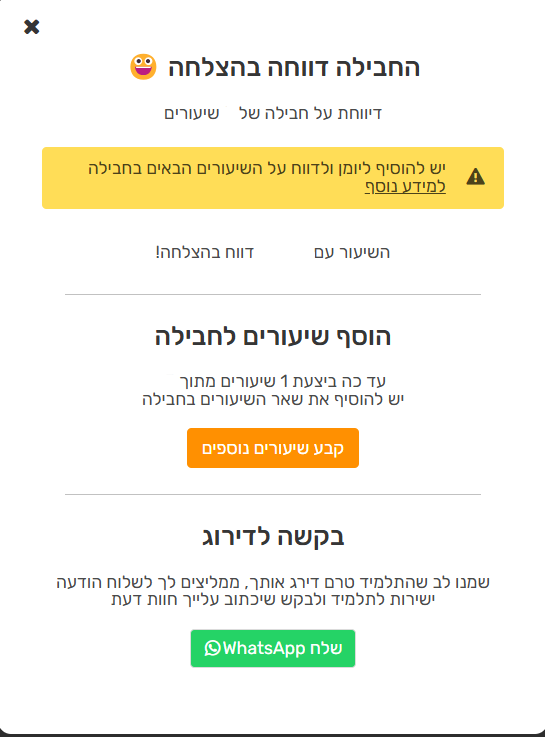Close the dialog with the X icon

click(31, 27)
